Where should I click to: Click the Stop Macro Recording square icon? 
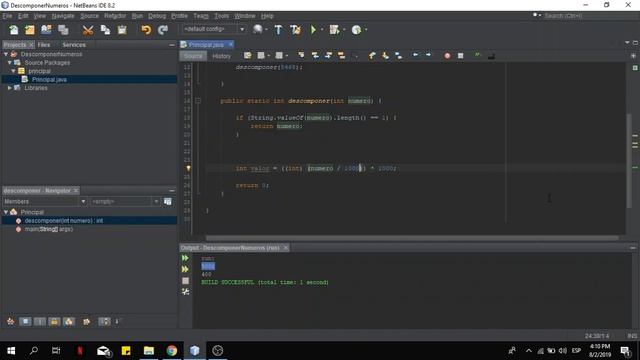(460, 56)
